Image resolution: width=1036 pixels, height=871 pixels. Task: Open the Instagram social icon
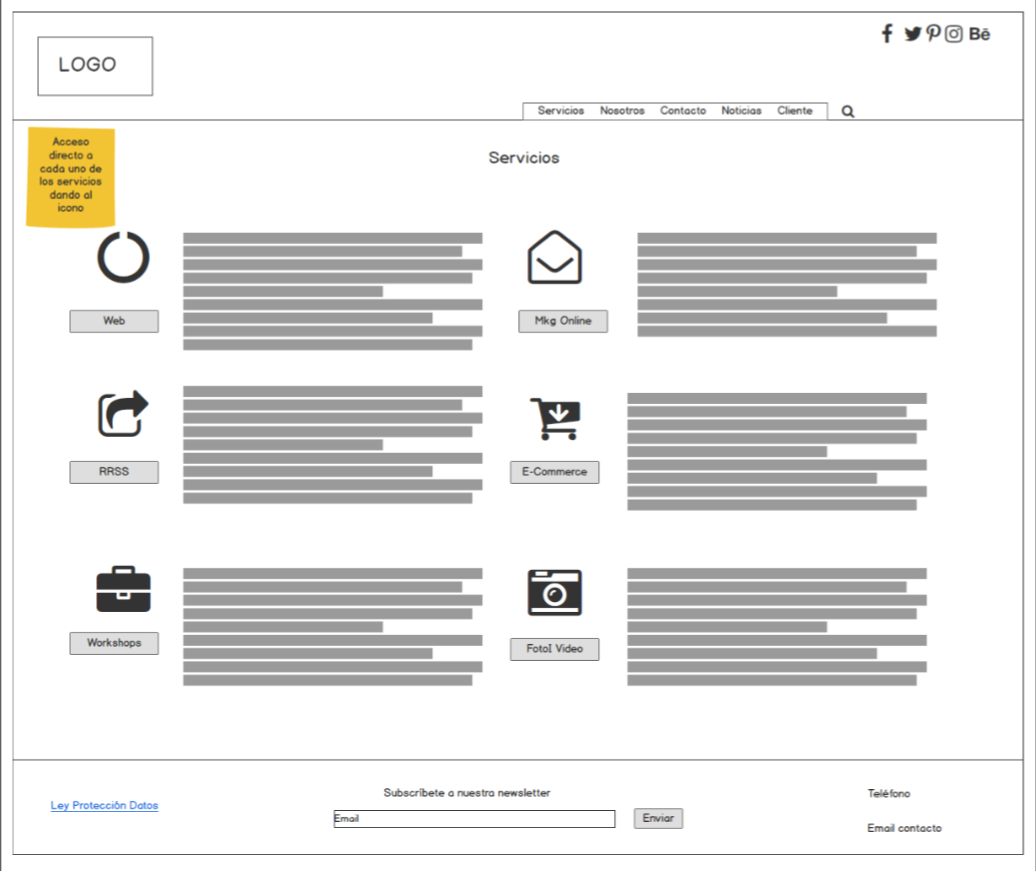953,34
